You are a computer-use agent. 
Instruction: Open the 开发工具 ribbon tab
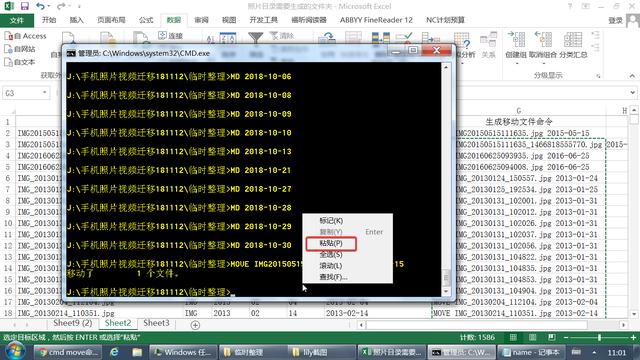tap(264, 20)
